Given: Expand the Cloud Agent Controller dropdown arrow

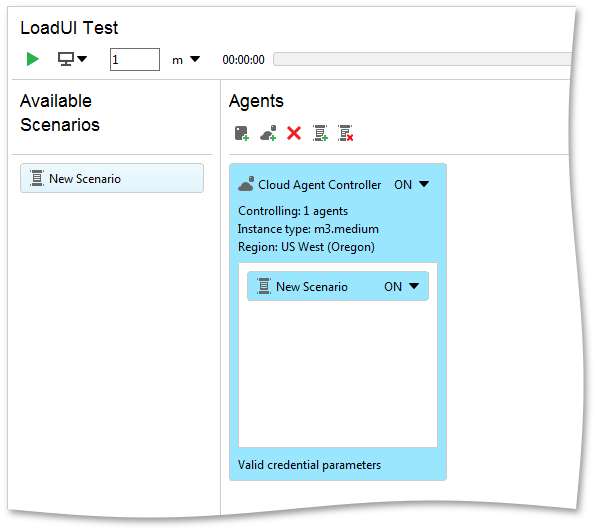Looking at the screenshot, I should pos(424,184).
